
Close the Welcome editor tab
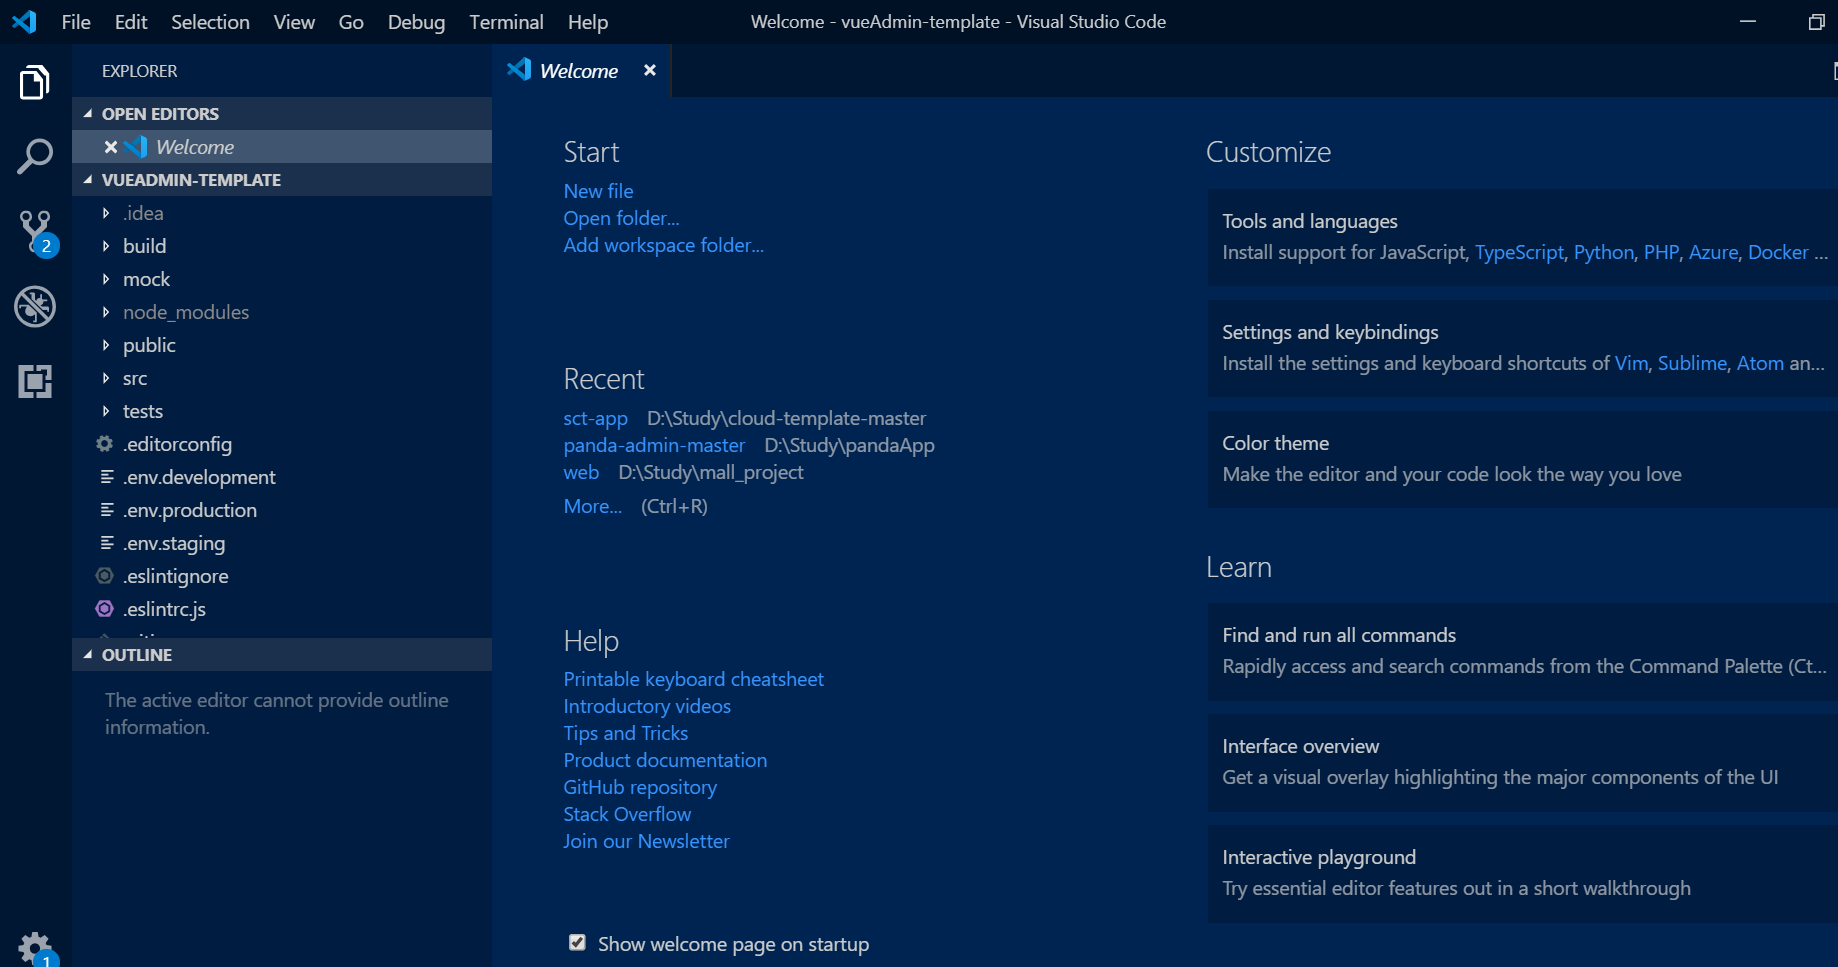[650, 70]
